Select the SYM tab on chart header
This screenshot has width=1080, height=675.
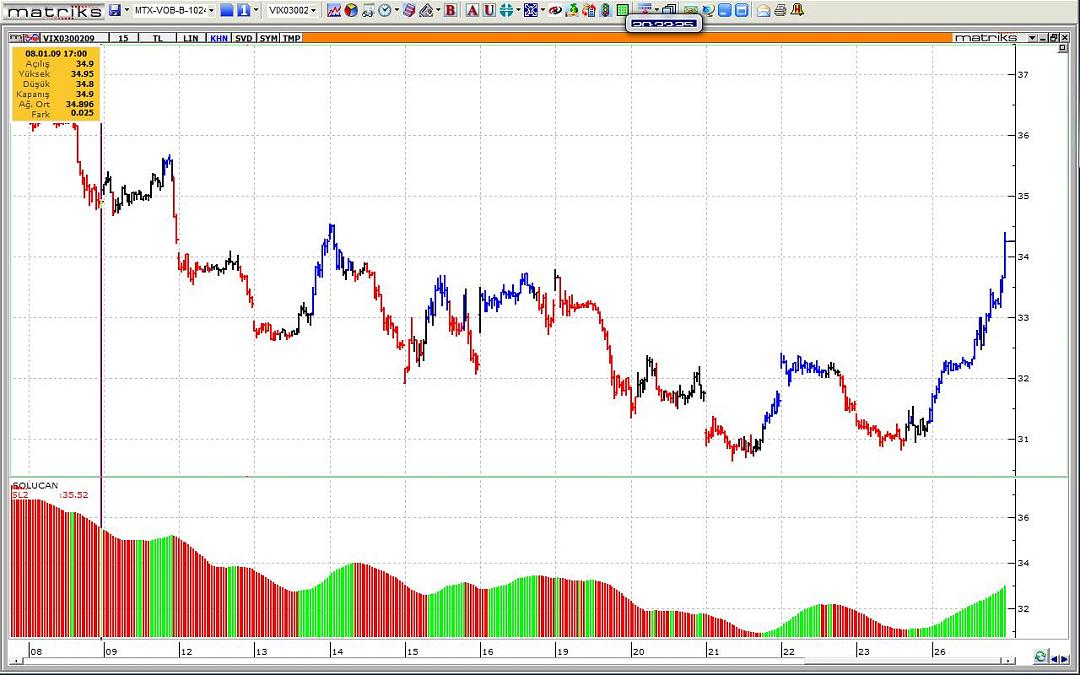point(268,38)
